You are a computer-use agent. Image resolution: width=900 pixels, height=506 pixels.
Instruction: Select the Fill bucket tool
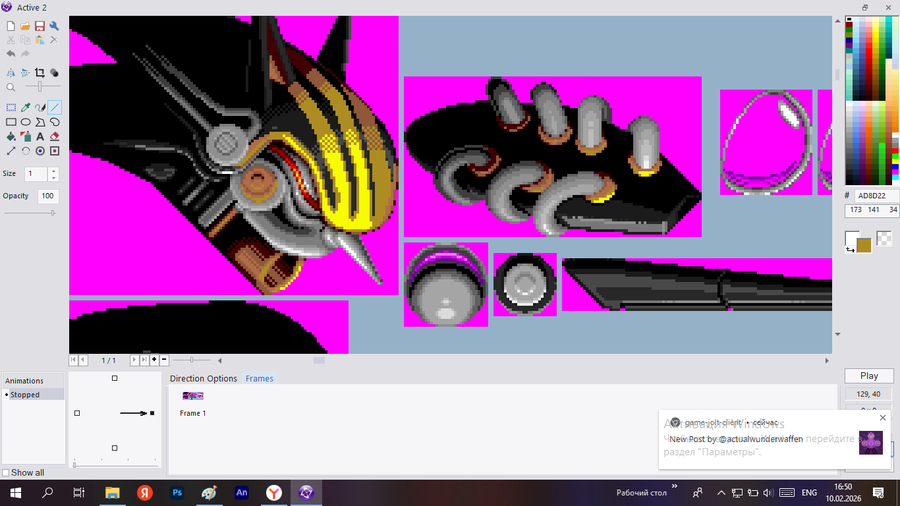coord(11,137)
